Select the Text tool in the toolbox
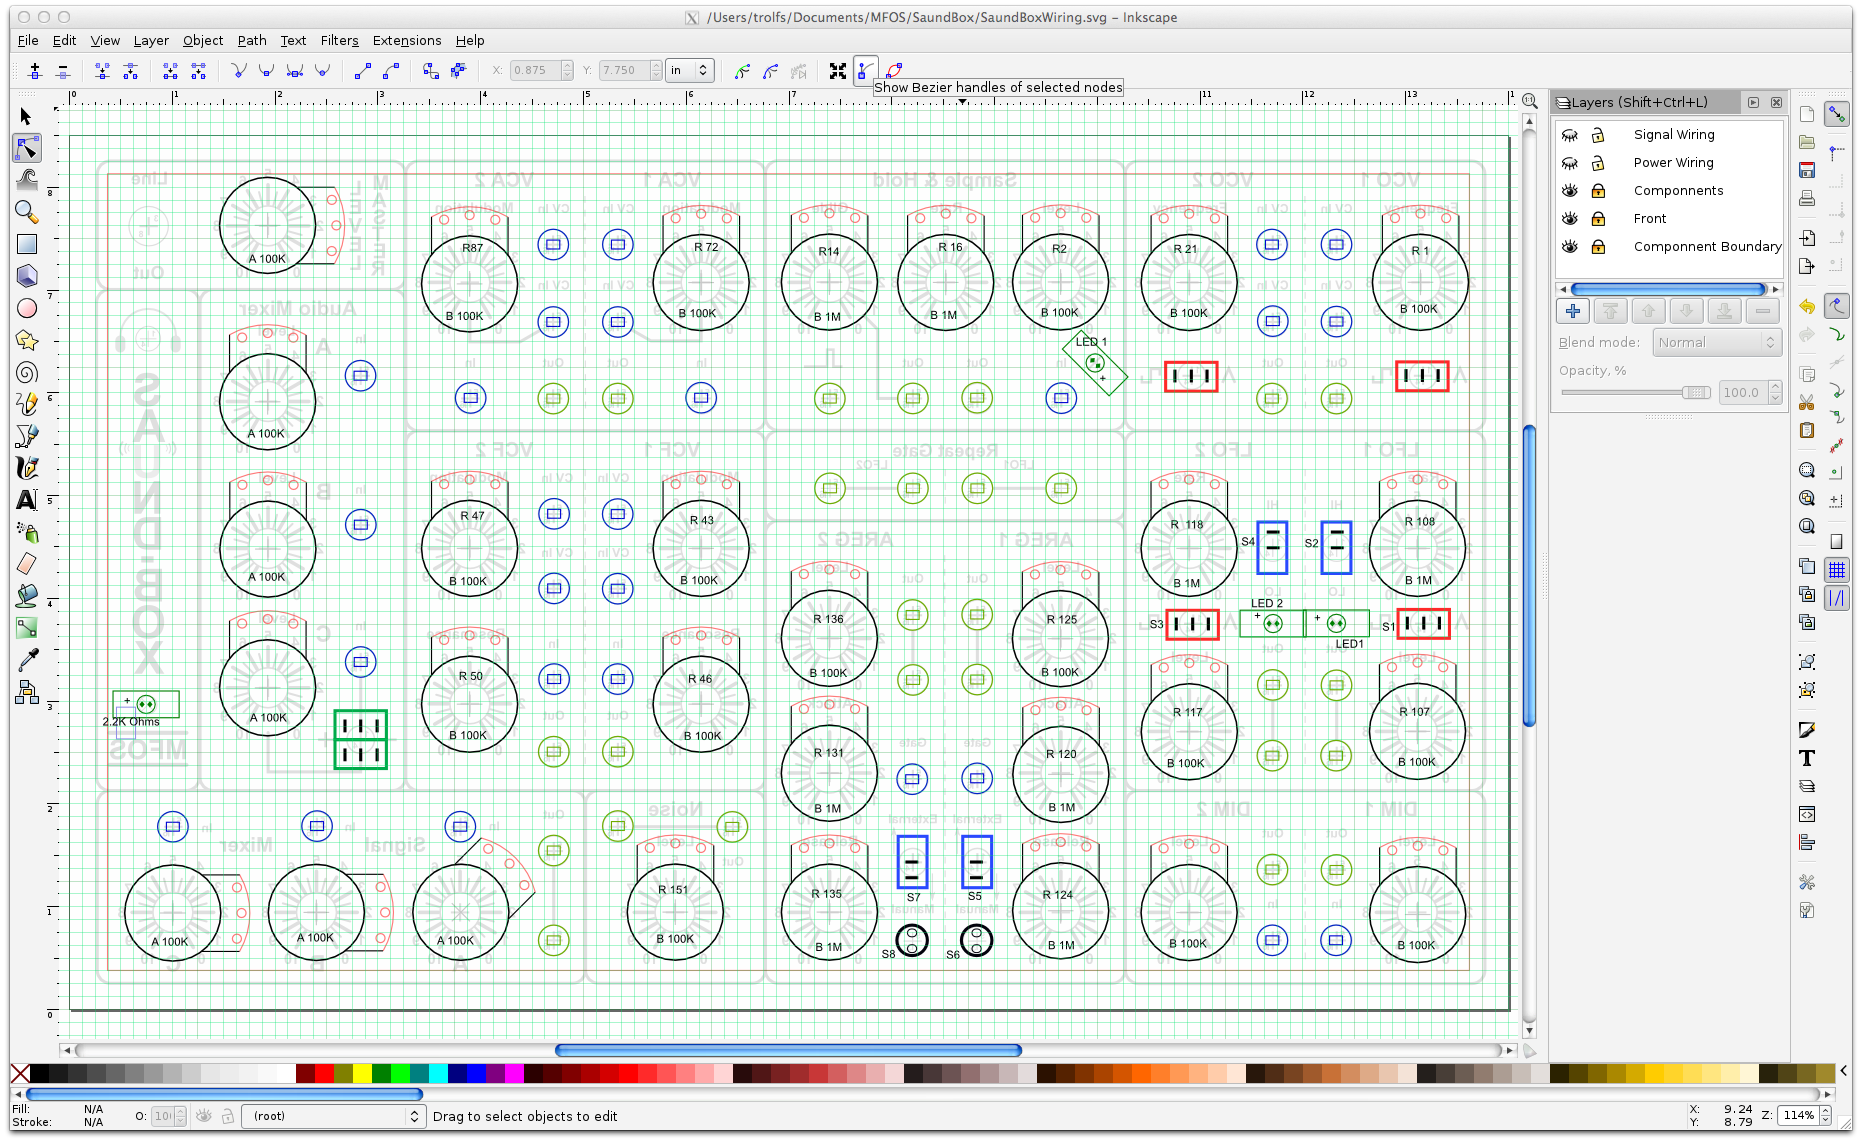 (26, 500)
